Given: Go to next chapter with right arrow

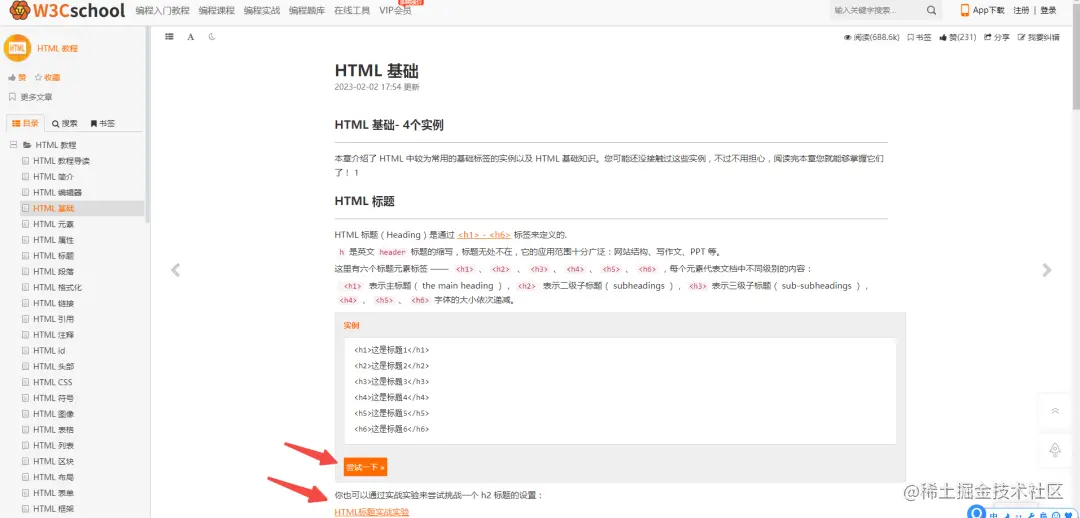Looking at the screenshot, I should 1047,270.
